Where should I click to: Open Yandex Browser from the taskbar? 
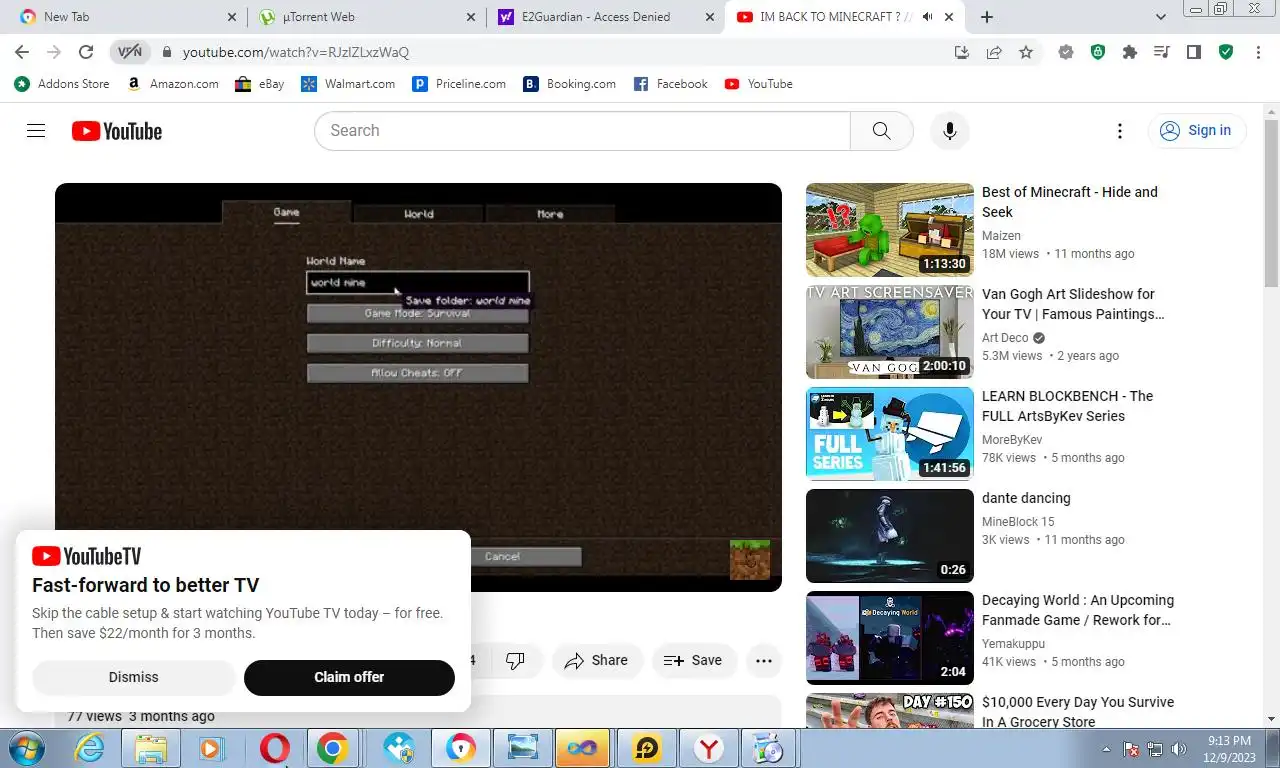[708, 748]
